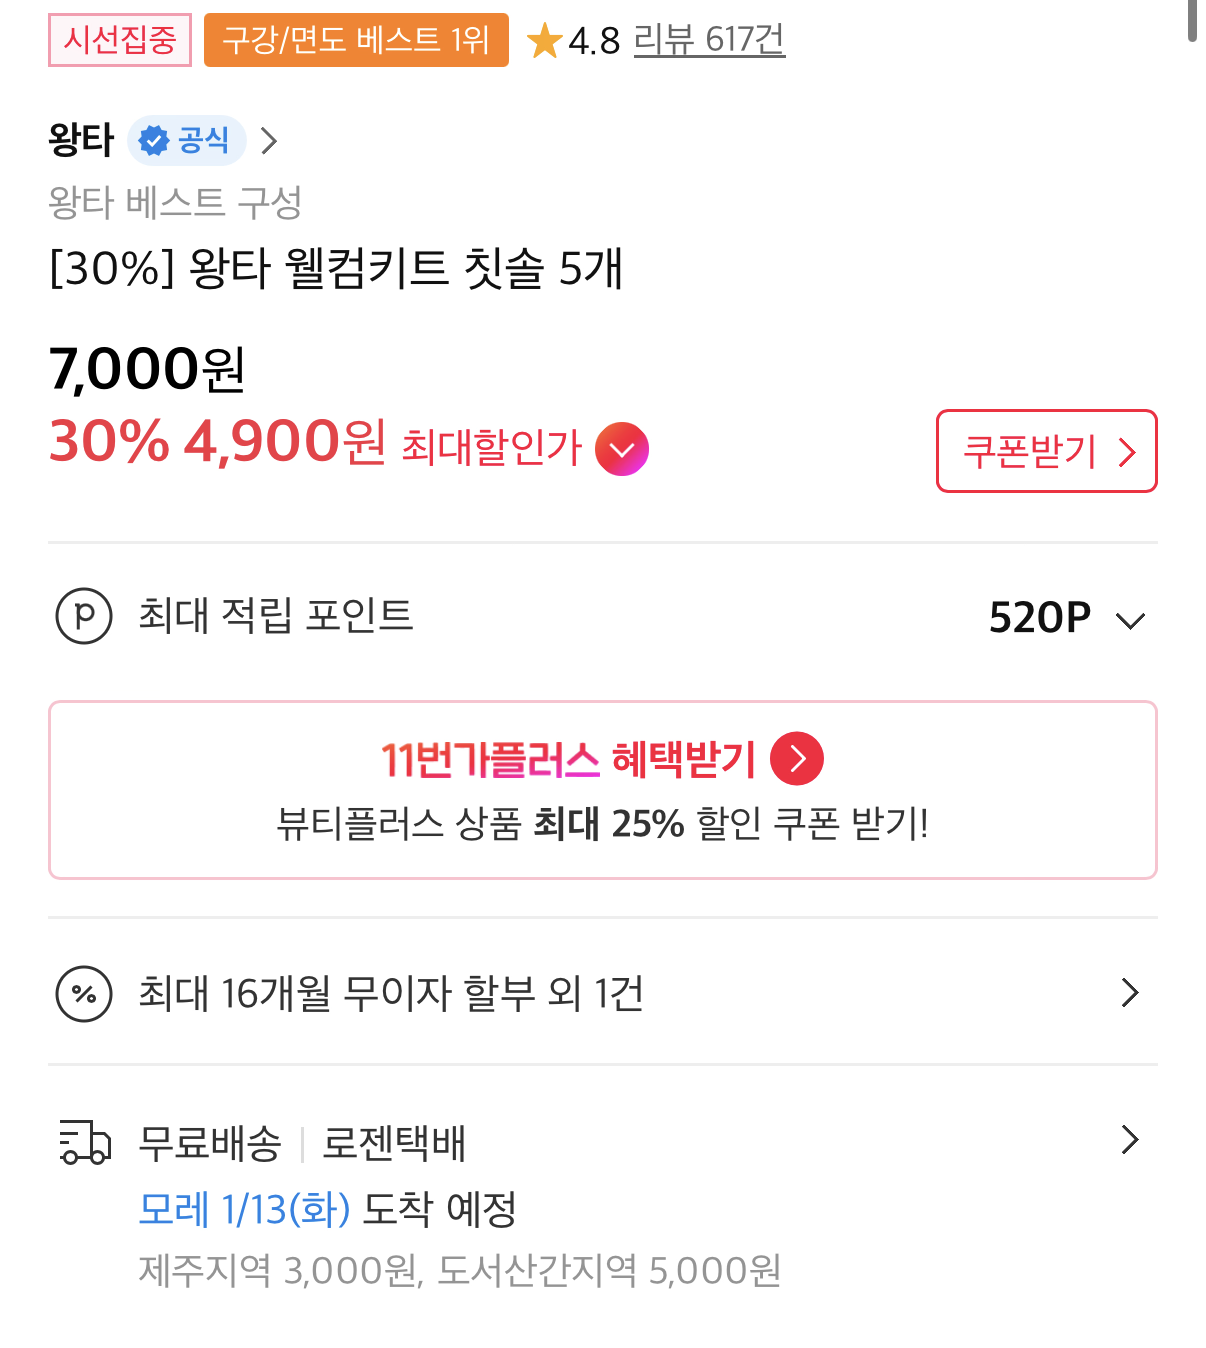This screenshot has height=1348, width=1206.
Task: Click the 최대 16개월 무이자 할부 row
Action: coord(391,994)
